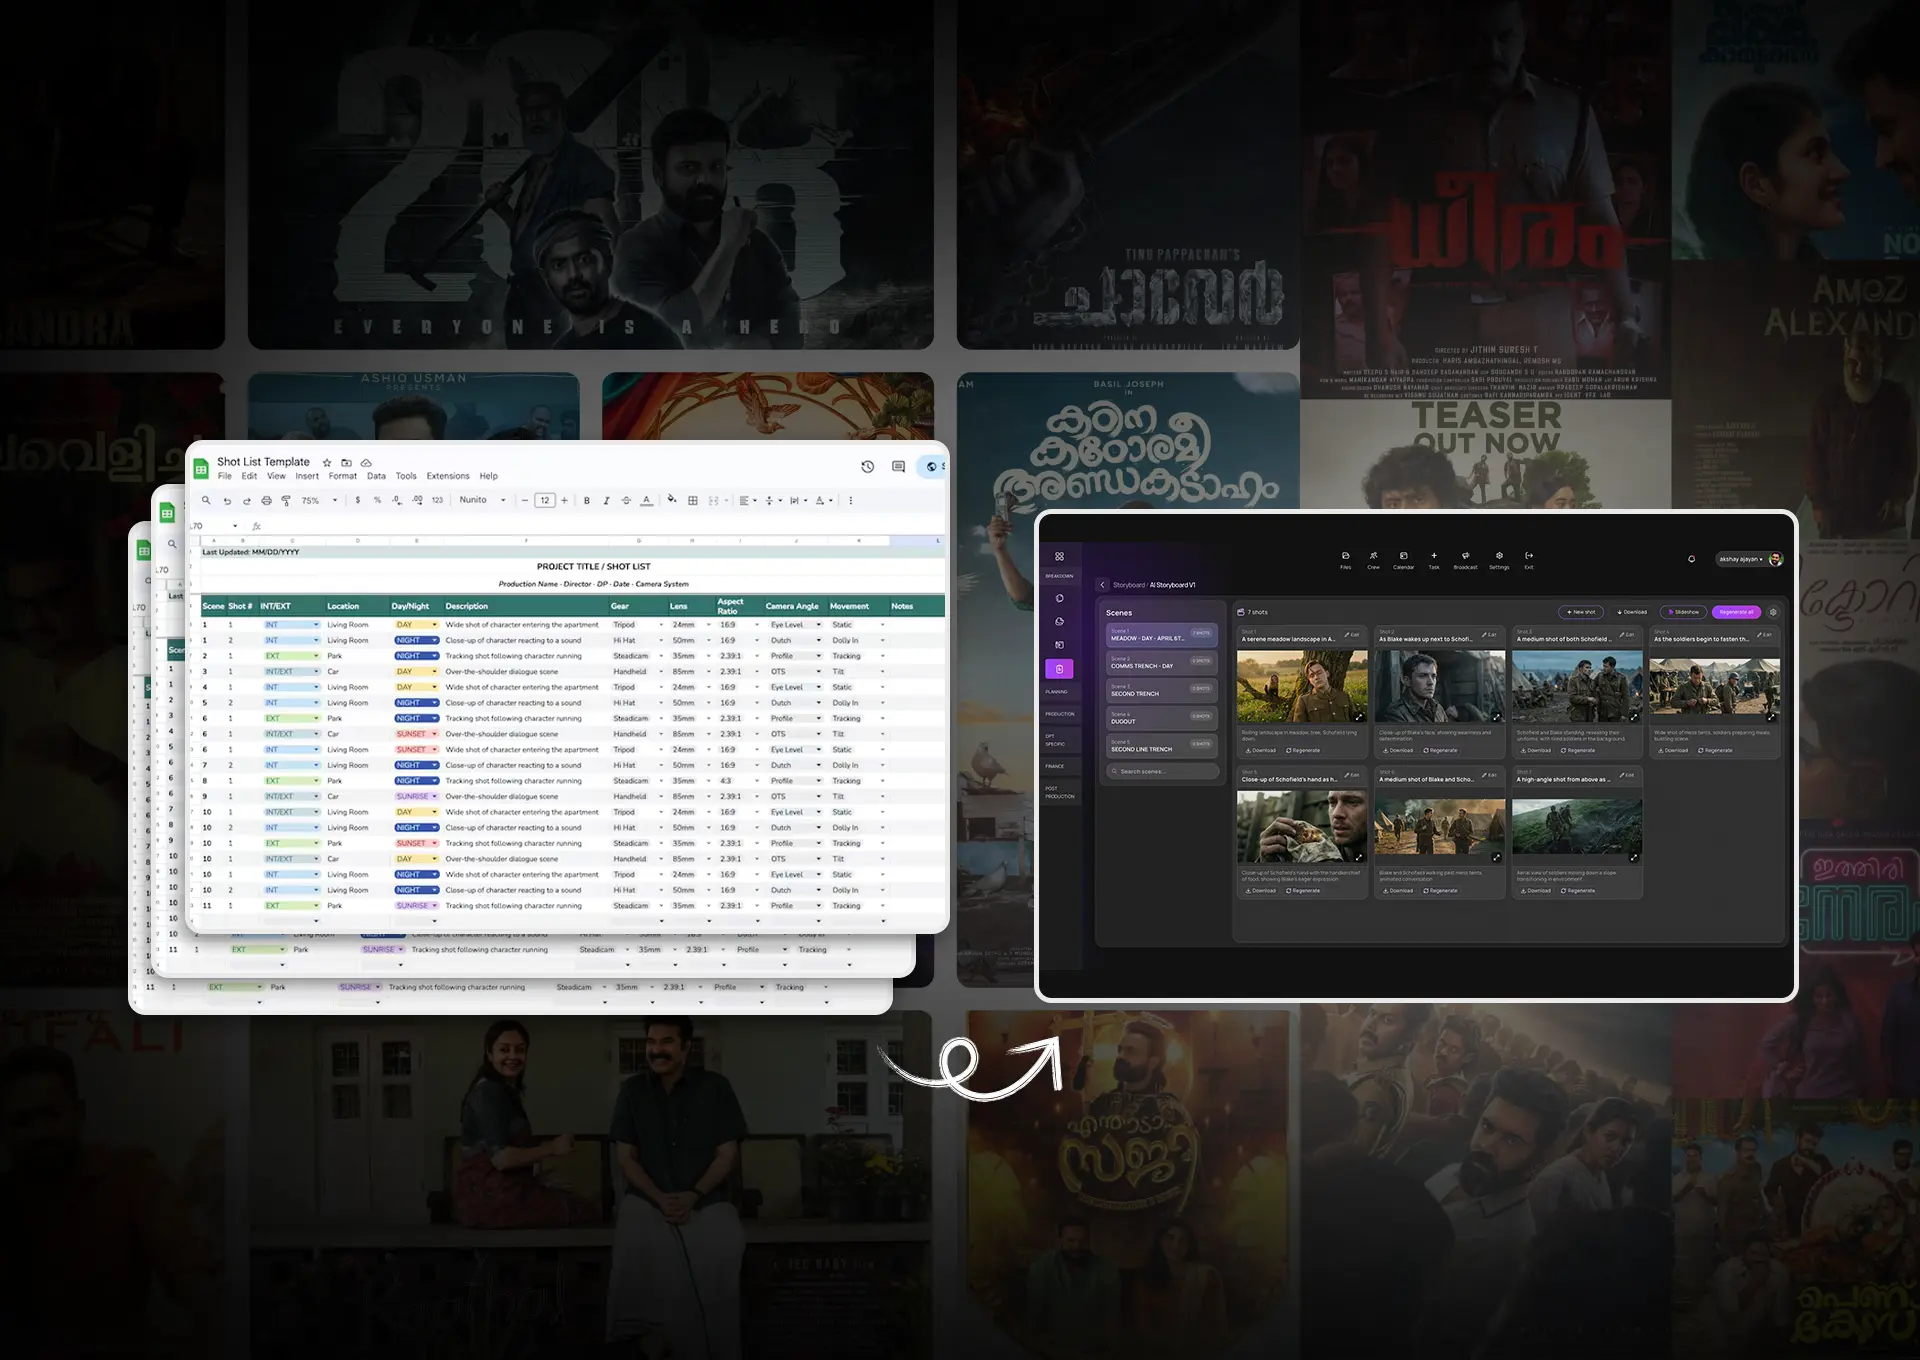The width and height of the screenshot is (1920, 1360).
Task: Decrease font size with minus button
Action: (525, 500)
